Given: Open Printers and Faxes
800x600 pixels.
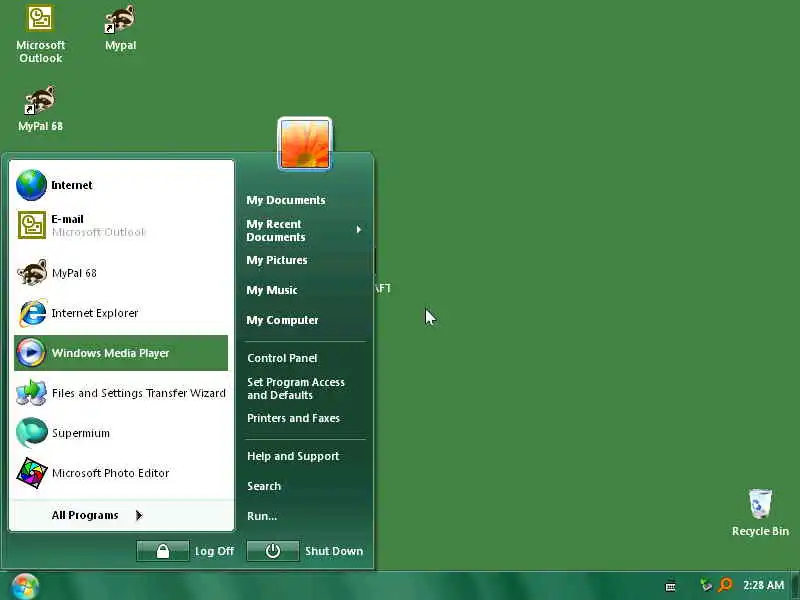Looking at the screenshot, I should 293,418.
